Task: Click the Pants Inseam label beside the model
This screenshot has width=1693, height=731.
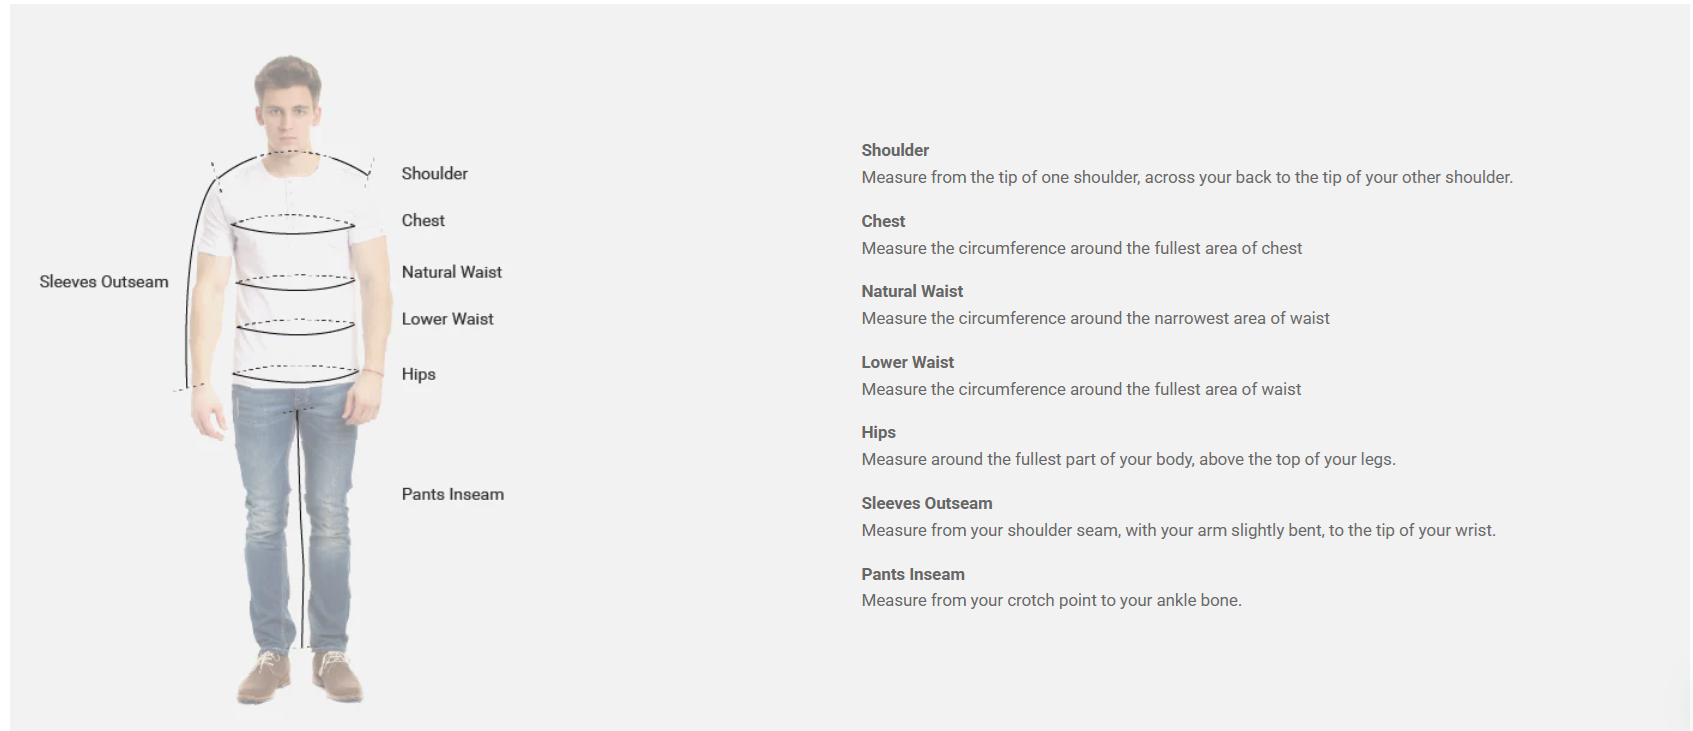Action: point(452,494)
